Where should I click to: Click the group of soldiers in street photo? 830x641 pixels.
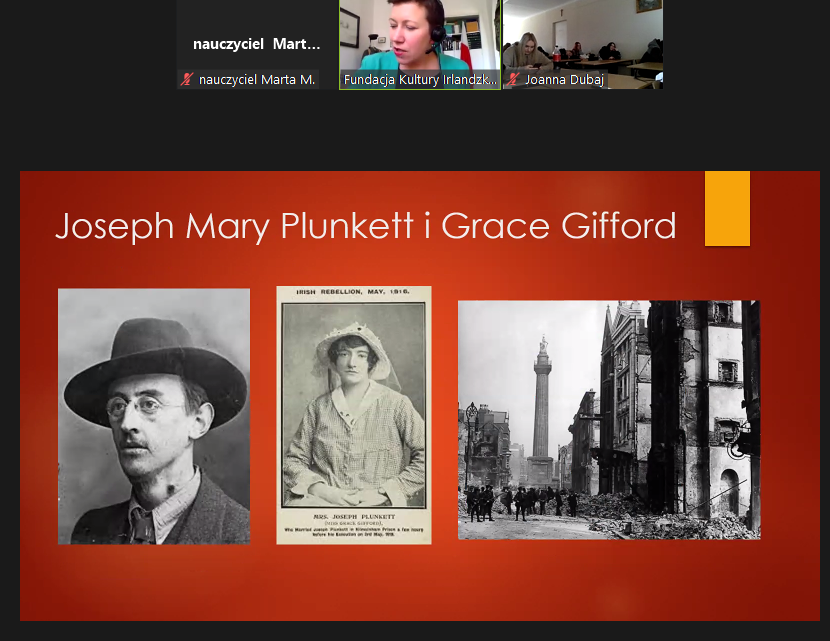coord(515,500)
